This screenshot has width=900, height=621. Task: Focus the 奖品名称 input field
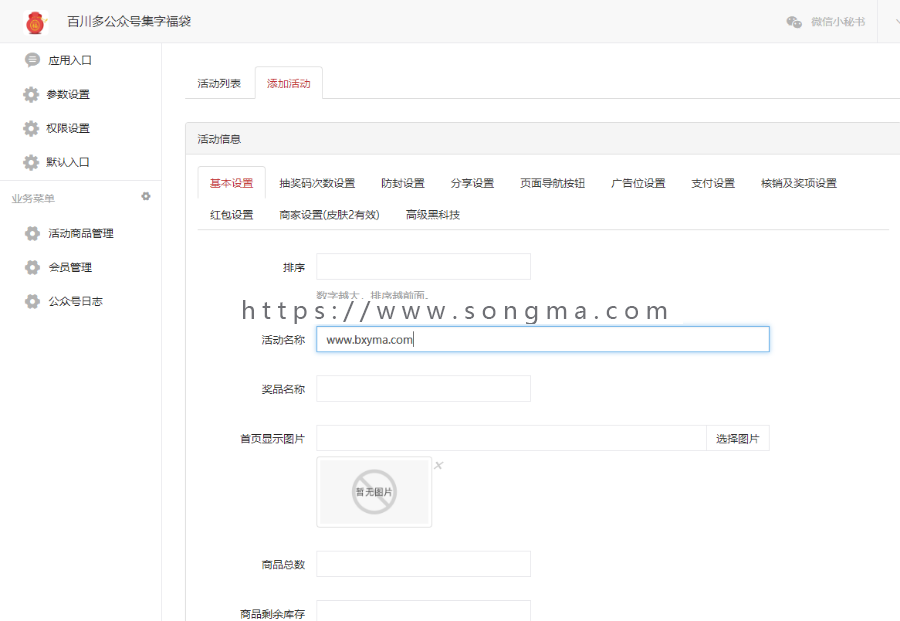click(x=424, y=389)
